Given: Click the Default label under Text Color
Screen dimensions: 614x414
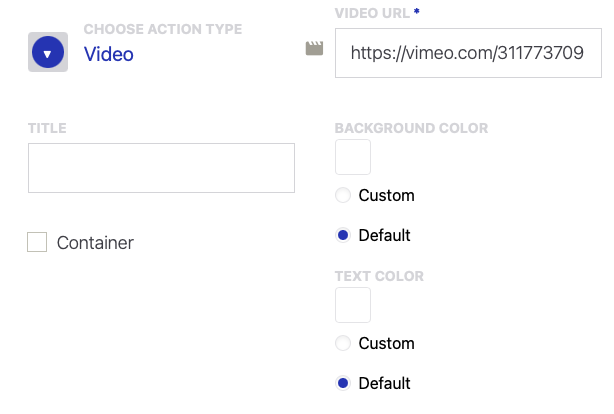Looking at the screenshot, I should tap(384, 383).
